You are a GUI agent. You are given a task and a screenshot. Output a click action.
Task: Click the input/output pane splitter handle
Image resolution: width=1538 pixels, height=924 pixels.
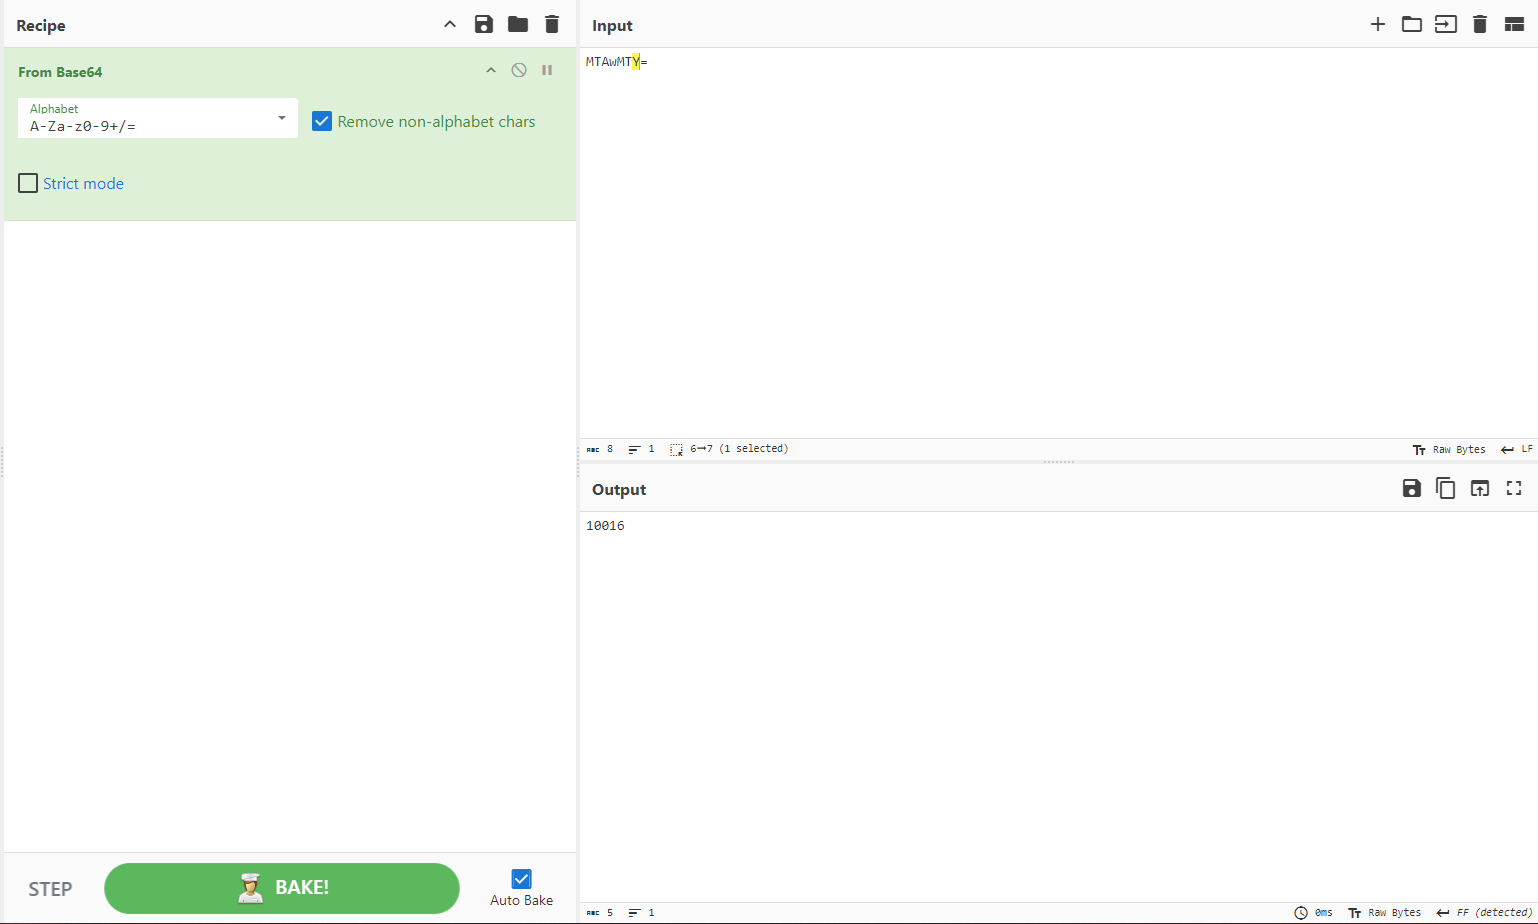1058,462
